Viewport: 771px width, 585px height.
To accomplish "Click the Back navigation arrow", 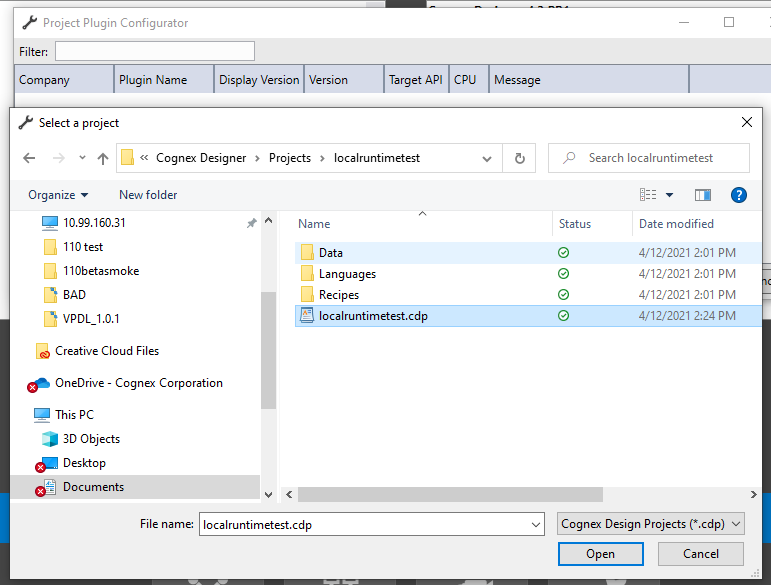I will click(29, 158).
